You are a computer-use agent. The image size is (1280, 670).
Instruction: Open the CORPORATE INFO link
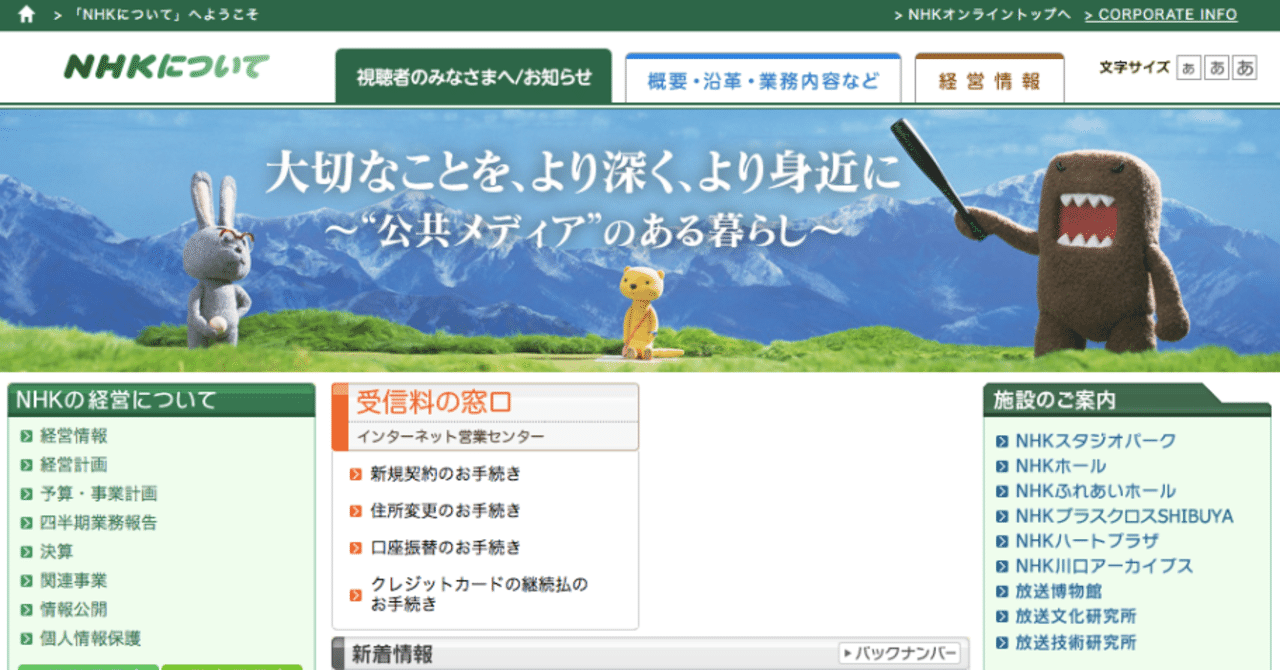coord(1160,15)
